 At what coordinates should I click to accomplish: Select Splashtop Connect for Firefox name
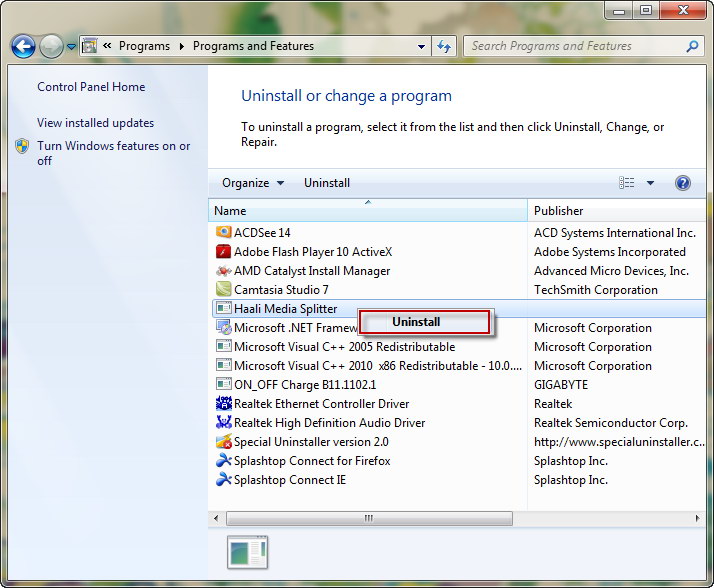pos(312,461)
